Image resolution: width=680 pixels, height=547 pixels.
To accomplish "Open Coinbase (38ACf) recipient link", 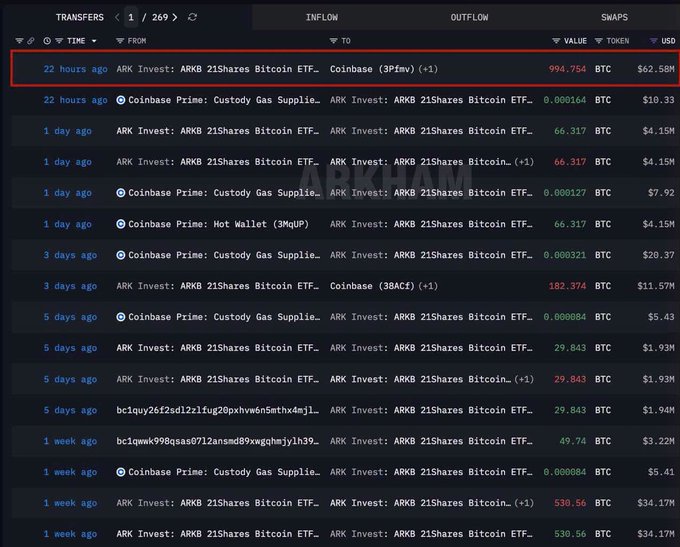I will coord(372,286).
